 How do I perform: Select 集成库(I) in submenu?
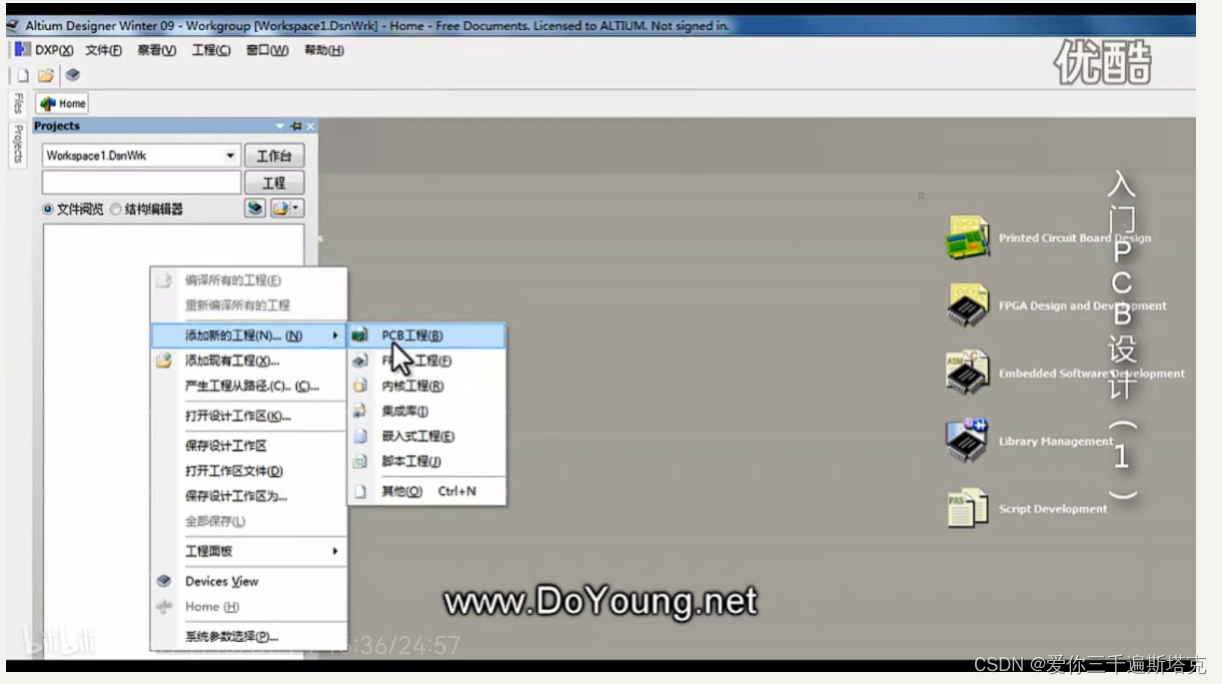427,411
